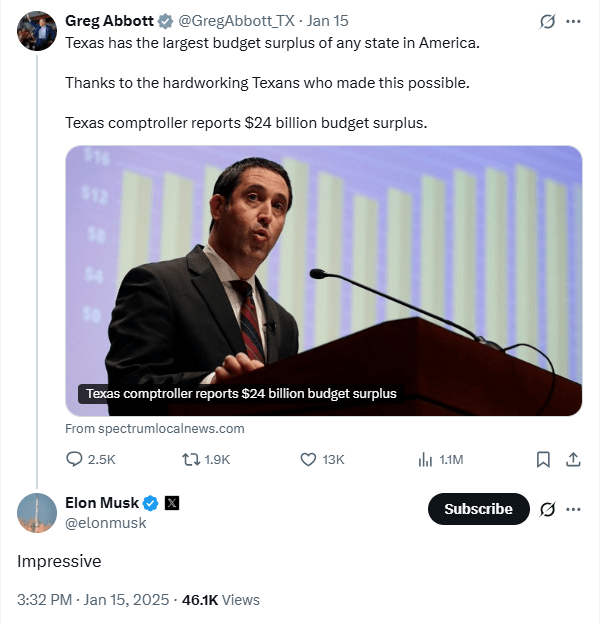Open more options for Greg Abbott's tweet
600x624 pixels.
[x=573, y=21]
